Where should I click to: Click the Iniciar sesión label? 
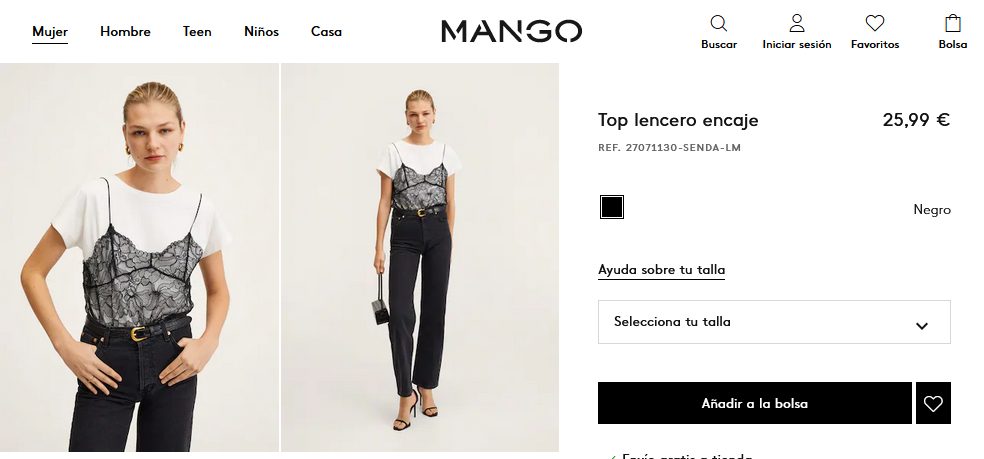click(797, 45)
